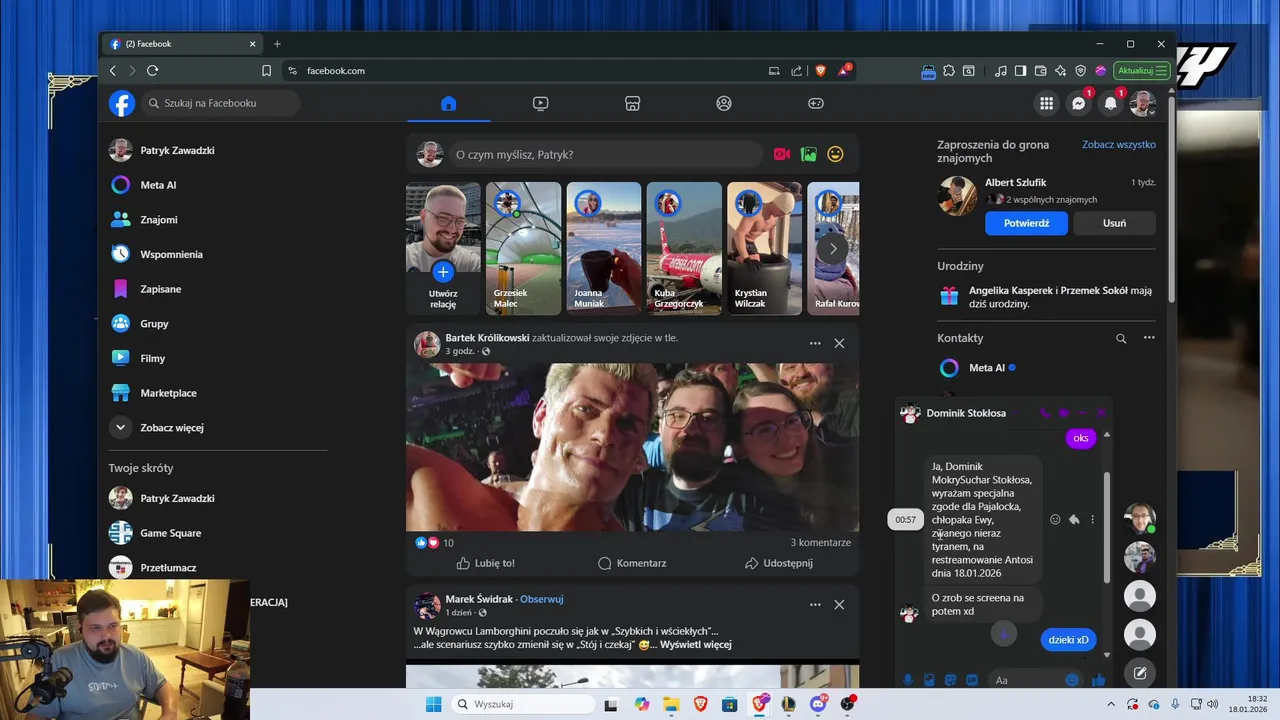Viewport: 1280px width, 720px height.
Task: Open the notifications bell
Action: coord(1110,103)
